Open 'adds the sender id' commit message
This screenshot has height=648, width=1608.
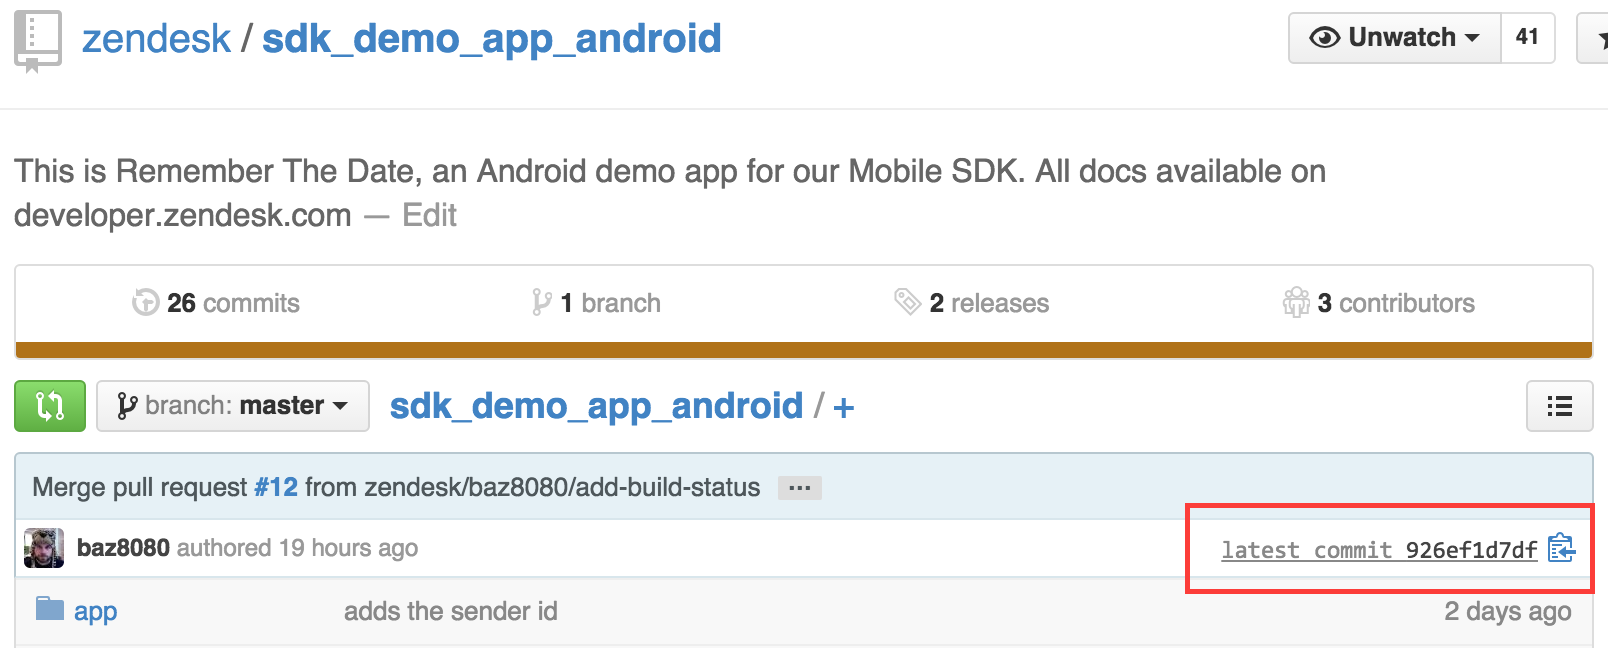pyautogui.click(x=451, y=611)
